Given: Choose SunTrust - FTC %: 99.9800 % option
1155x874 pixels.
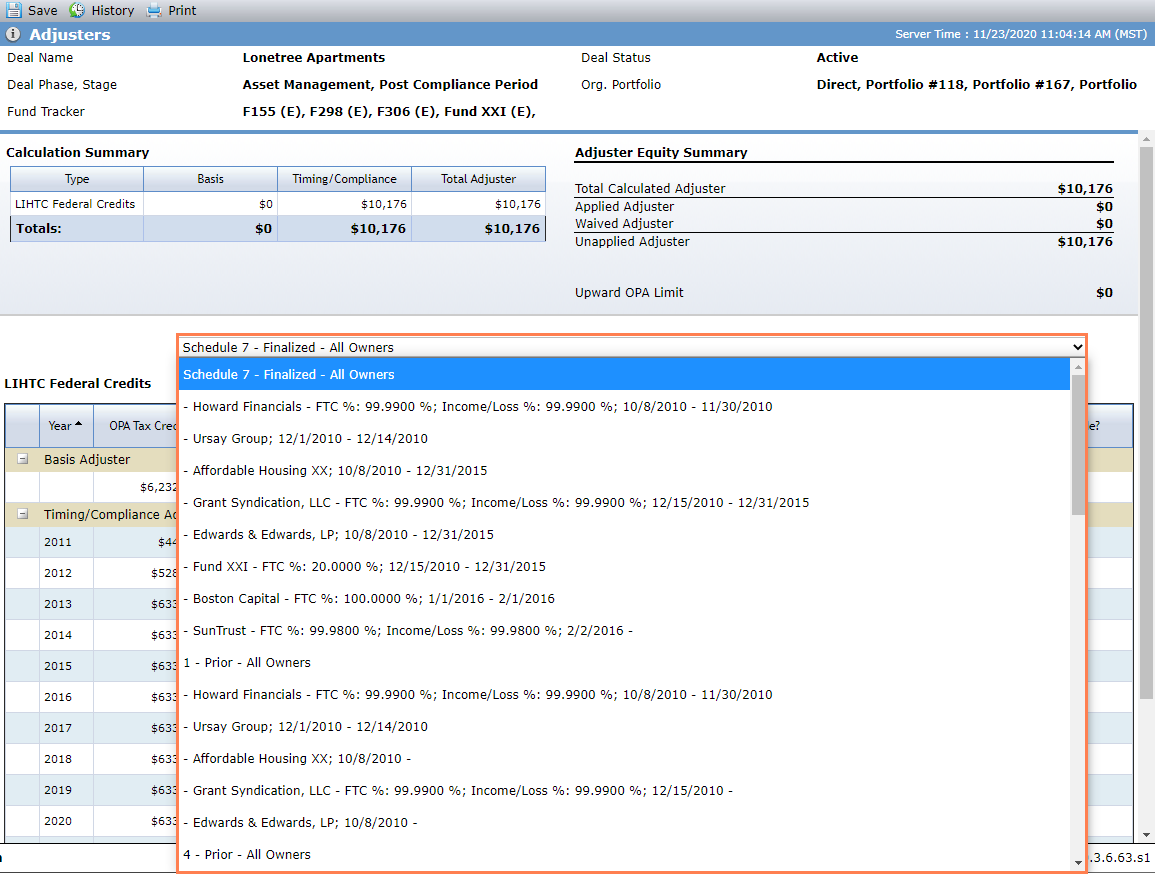Looking at the screenshot, I should pos(624,630).
